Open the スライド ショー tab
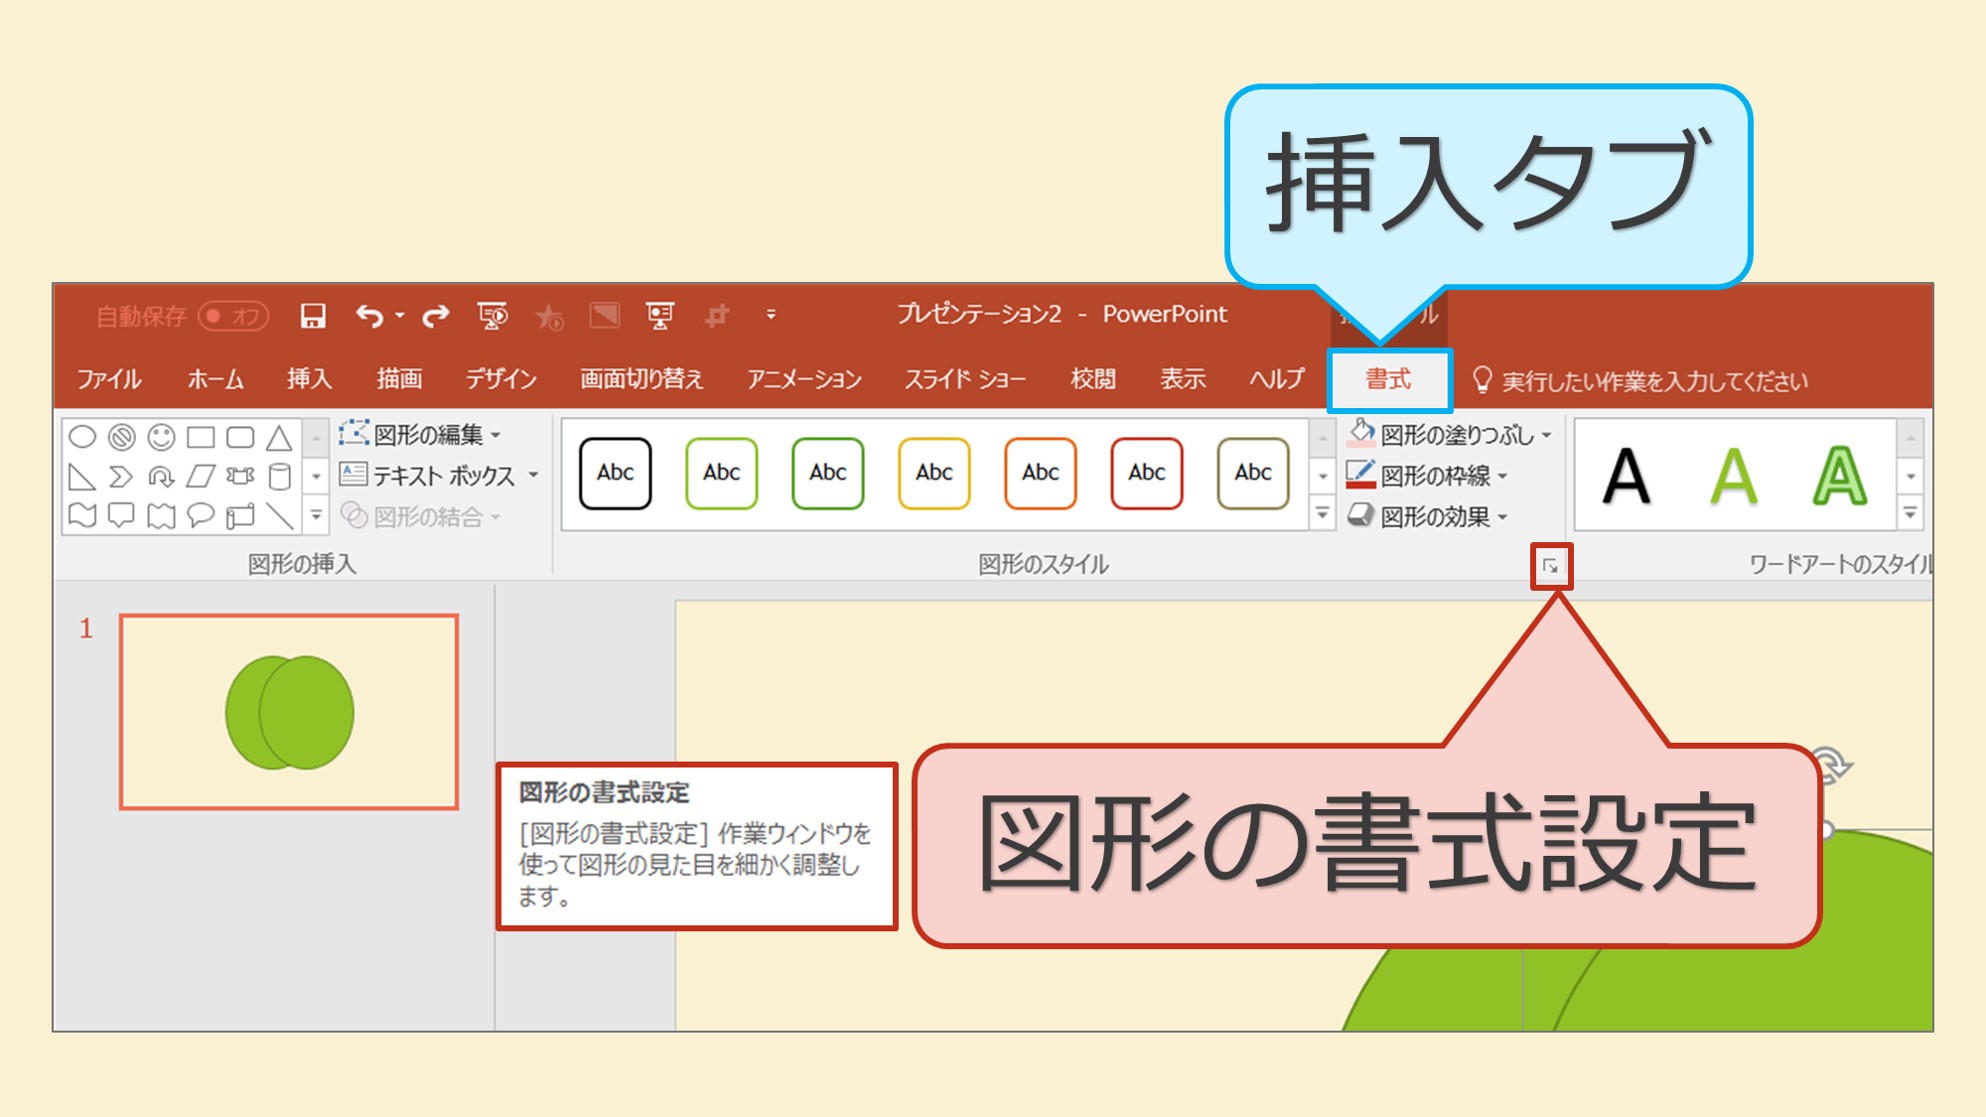 pyautogui.click(x=965, y=380)
